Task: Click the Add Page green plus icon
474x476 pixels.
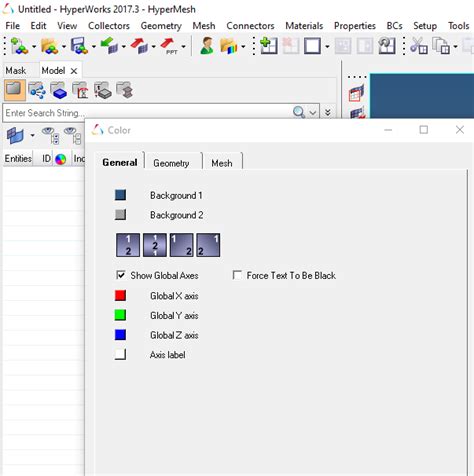Action: click(269, 45)
